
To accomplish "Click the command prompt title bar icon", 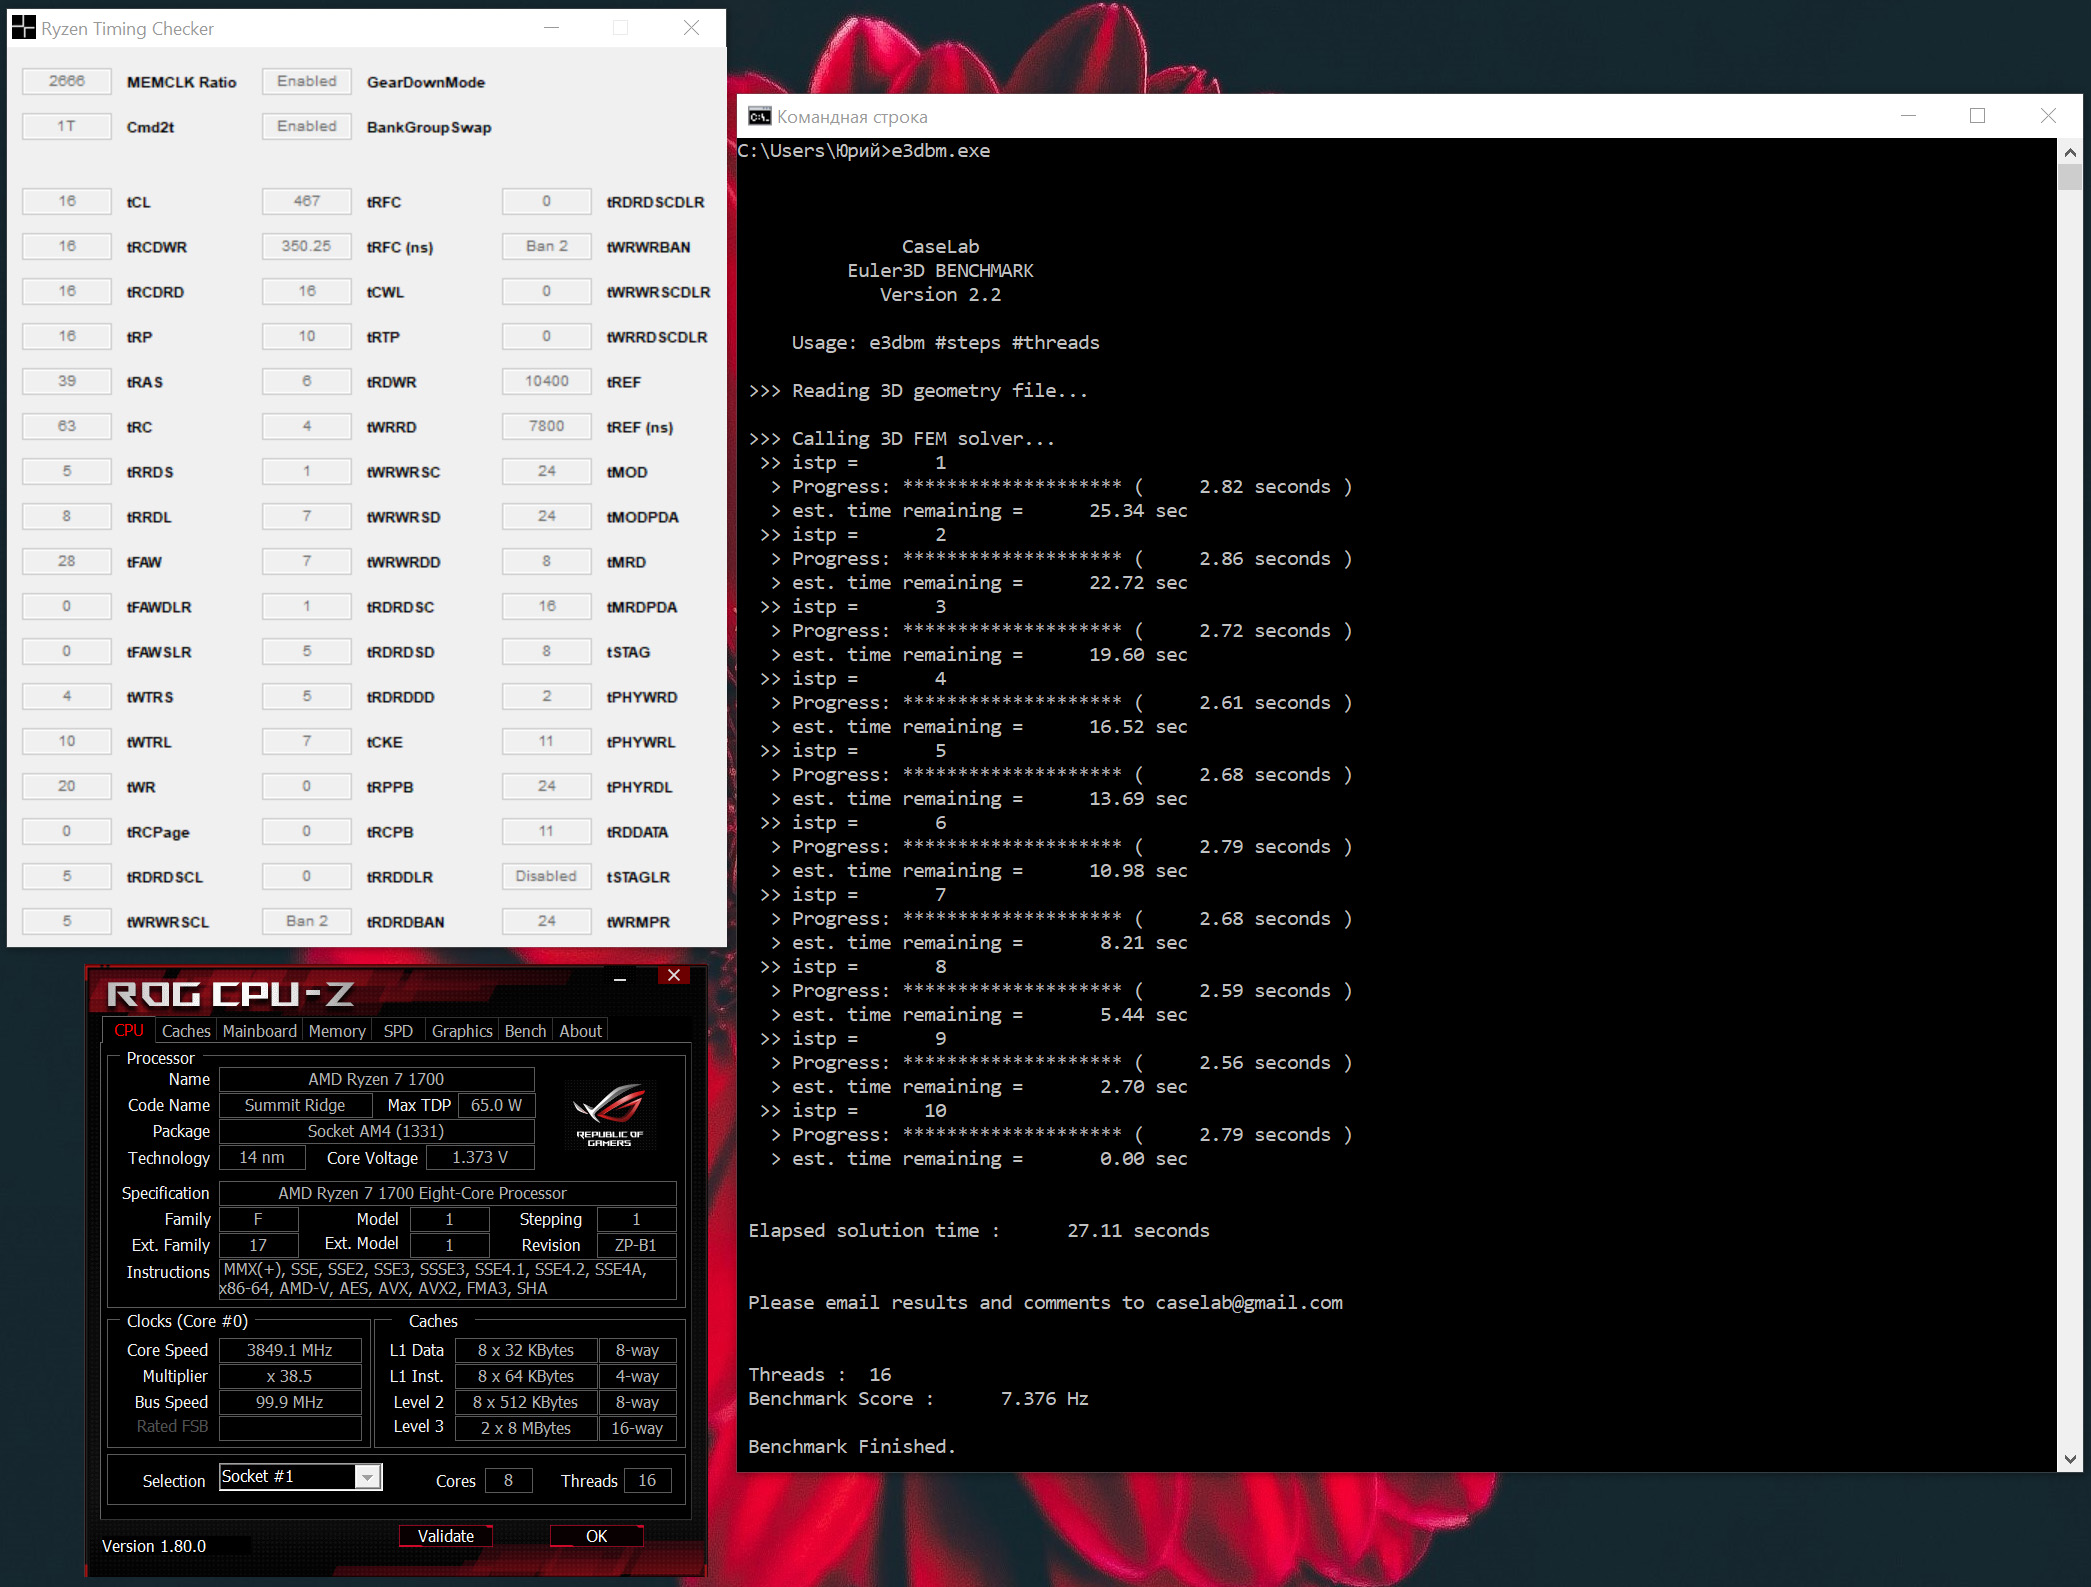I will pos(759,117).
